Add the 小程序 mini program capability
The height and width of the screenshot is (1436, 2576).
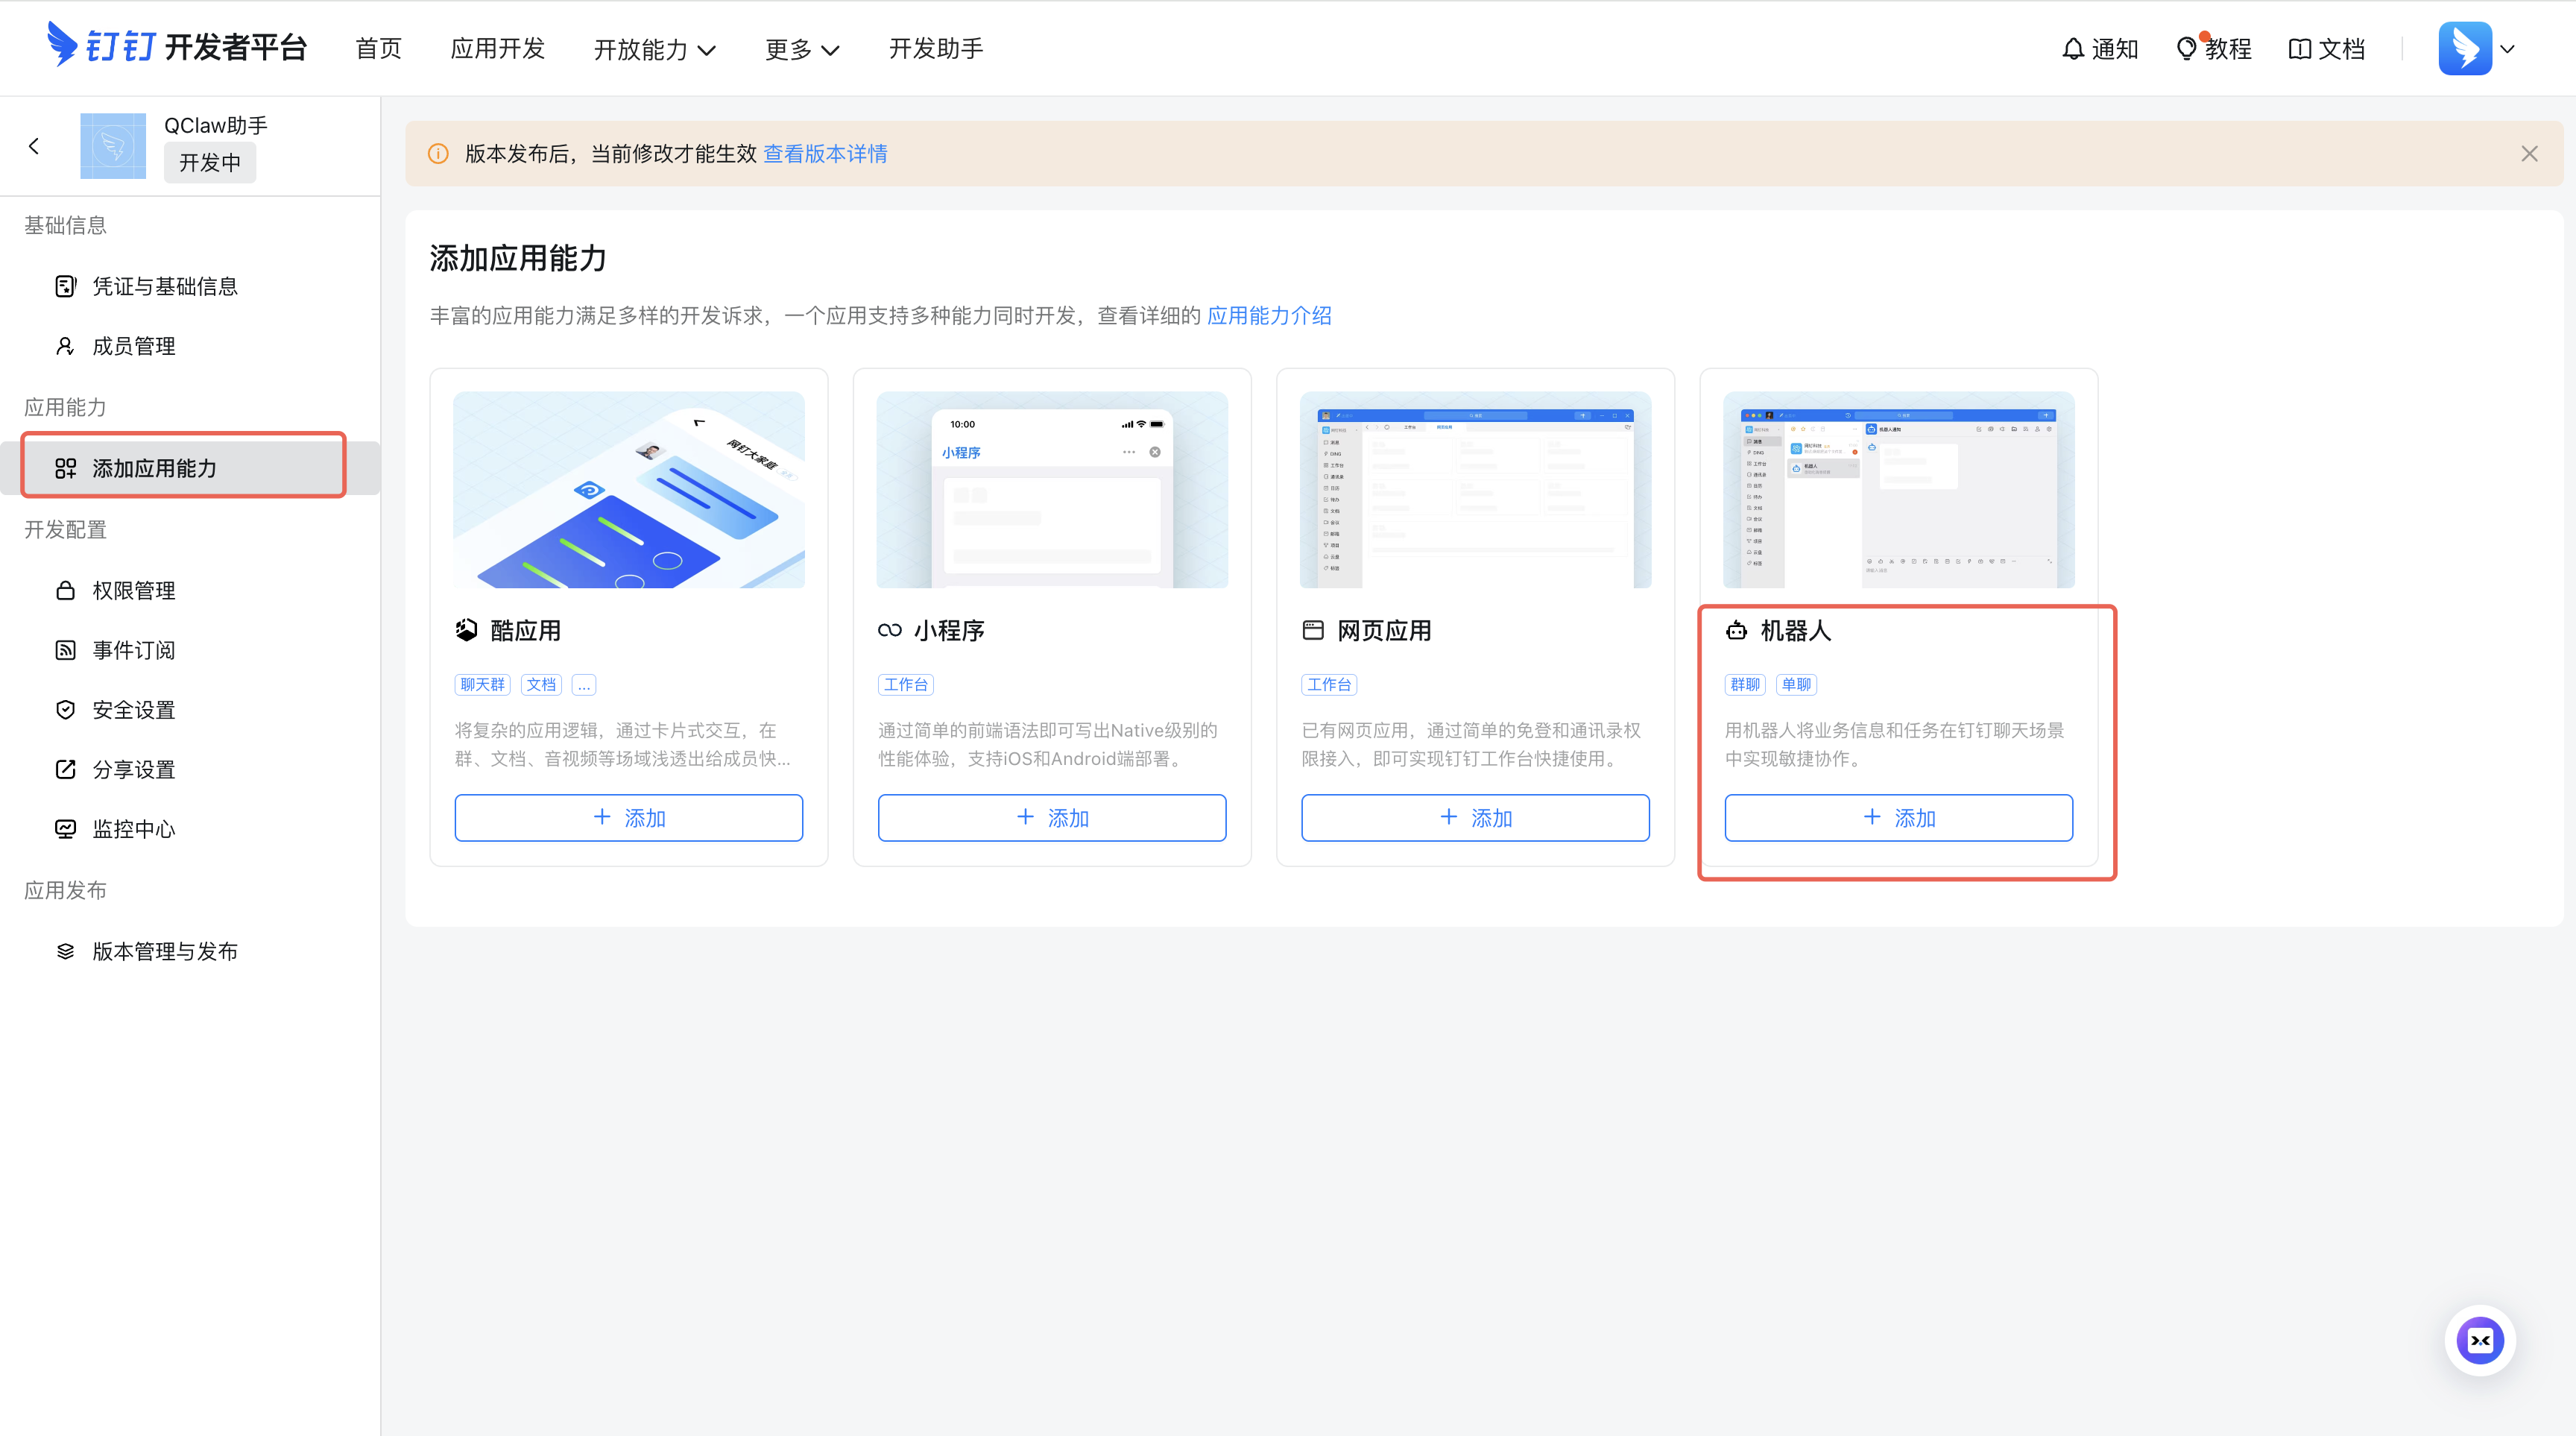(x=1051, y=817)
